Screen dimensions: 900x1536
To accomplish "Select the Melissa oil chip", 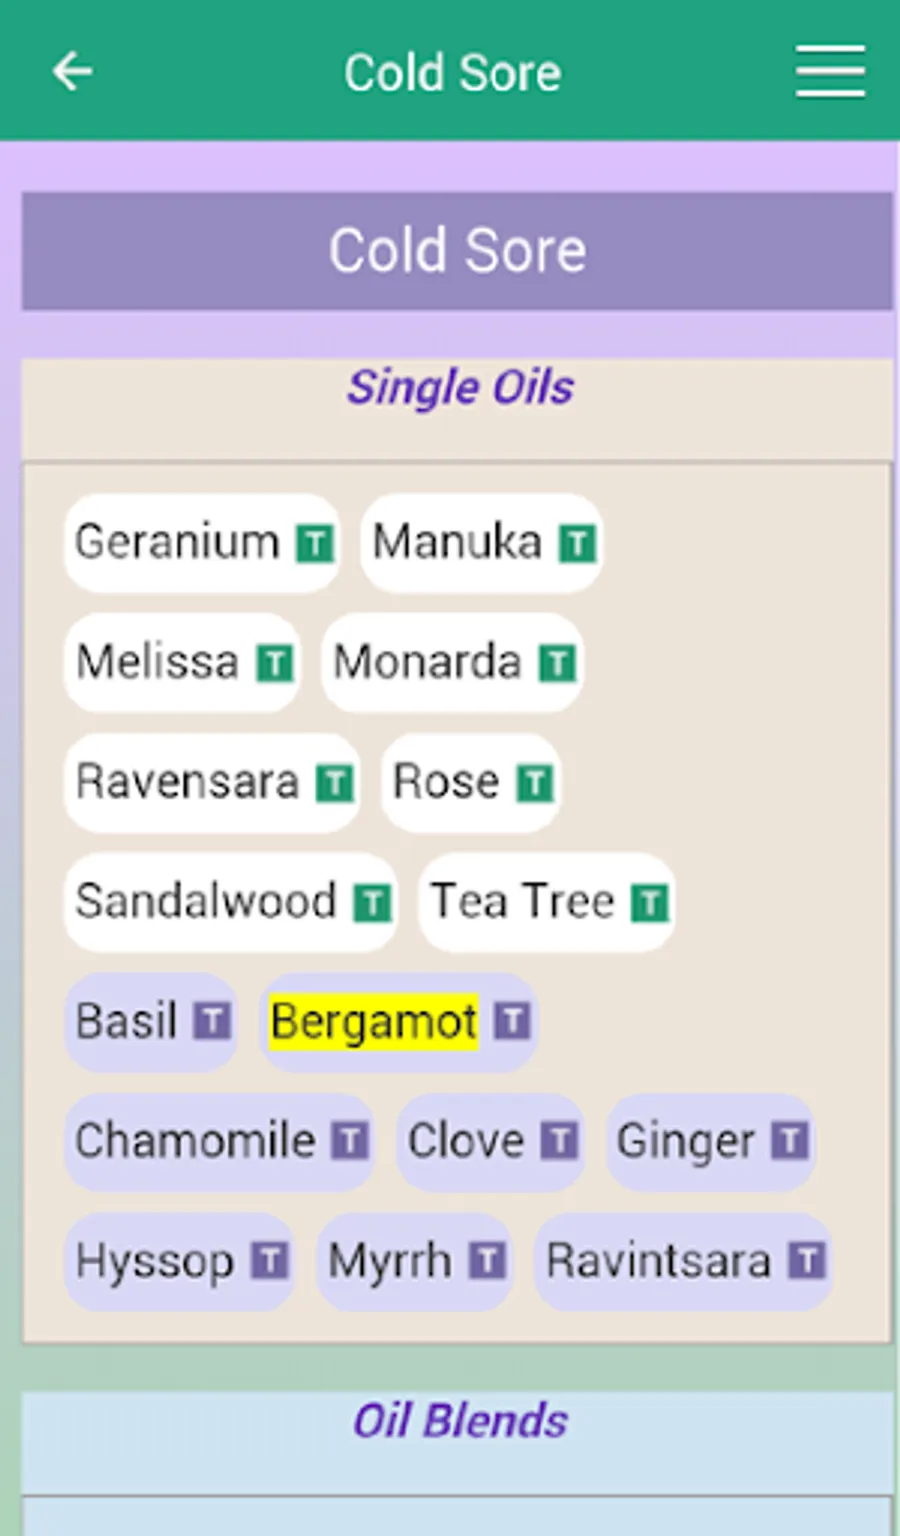I will coord(158,662).
